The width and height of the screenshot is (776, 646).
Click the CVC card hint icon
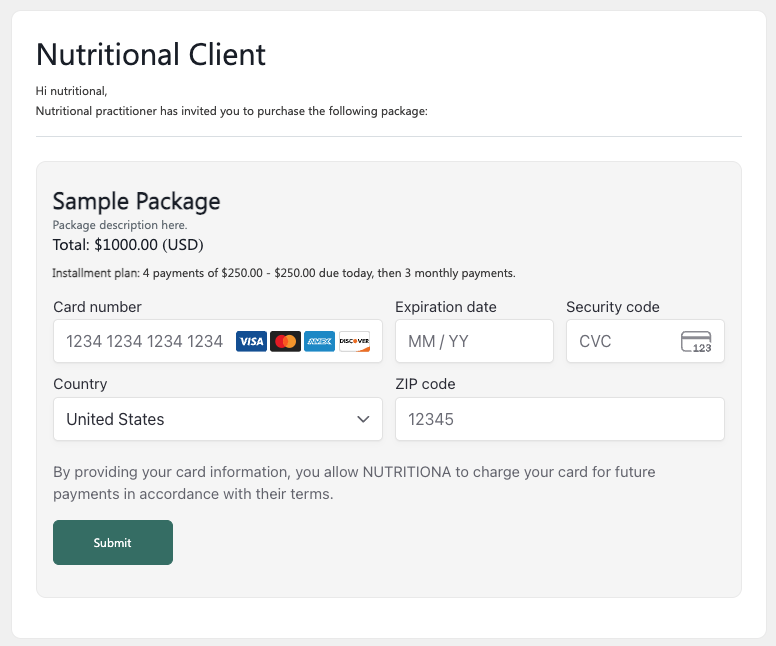[x=696, y=342]
